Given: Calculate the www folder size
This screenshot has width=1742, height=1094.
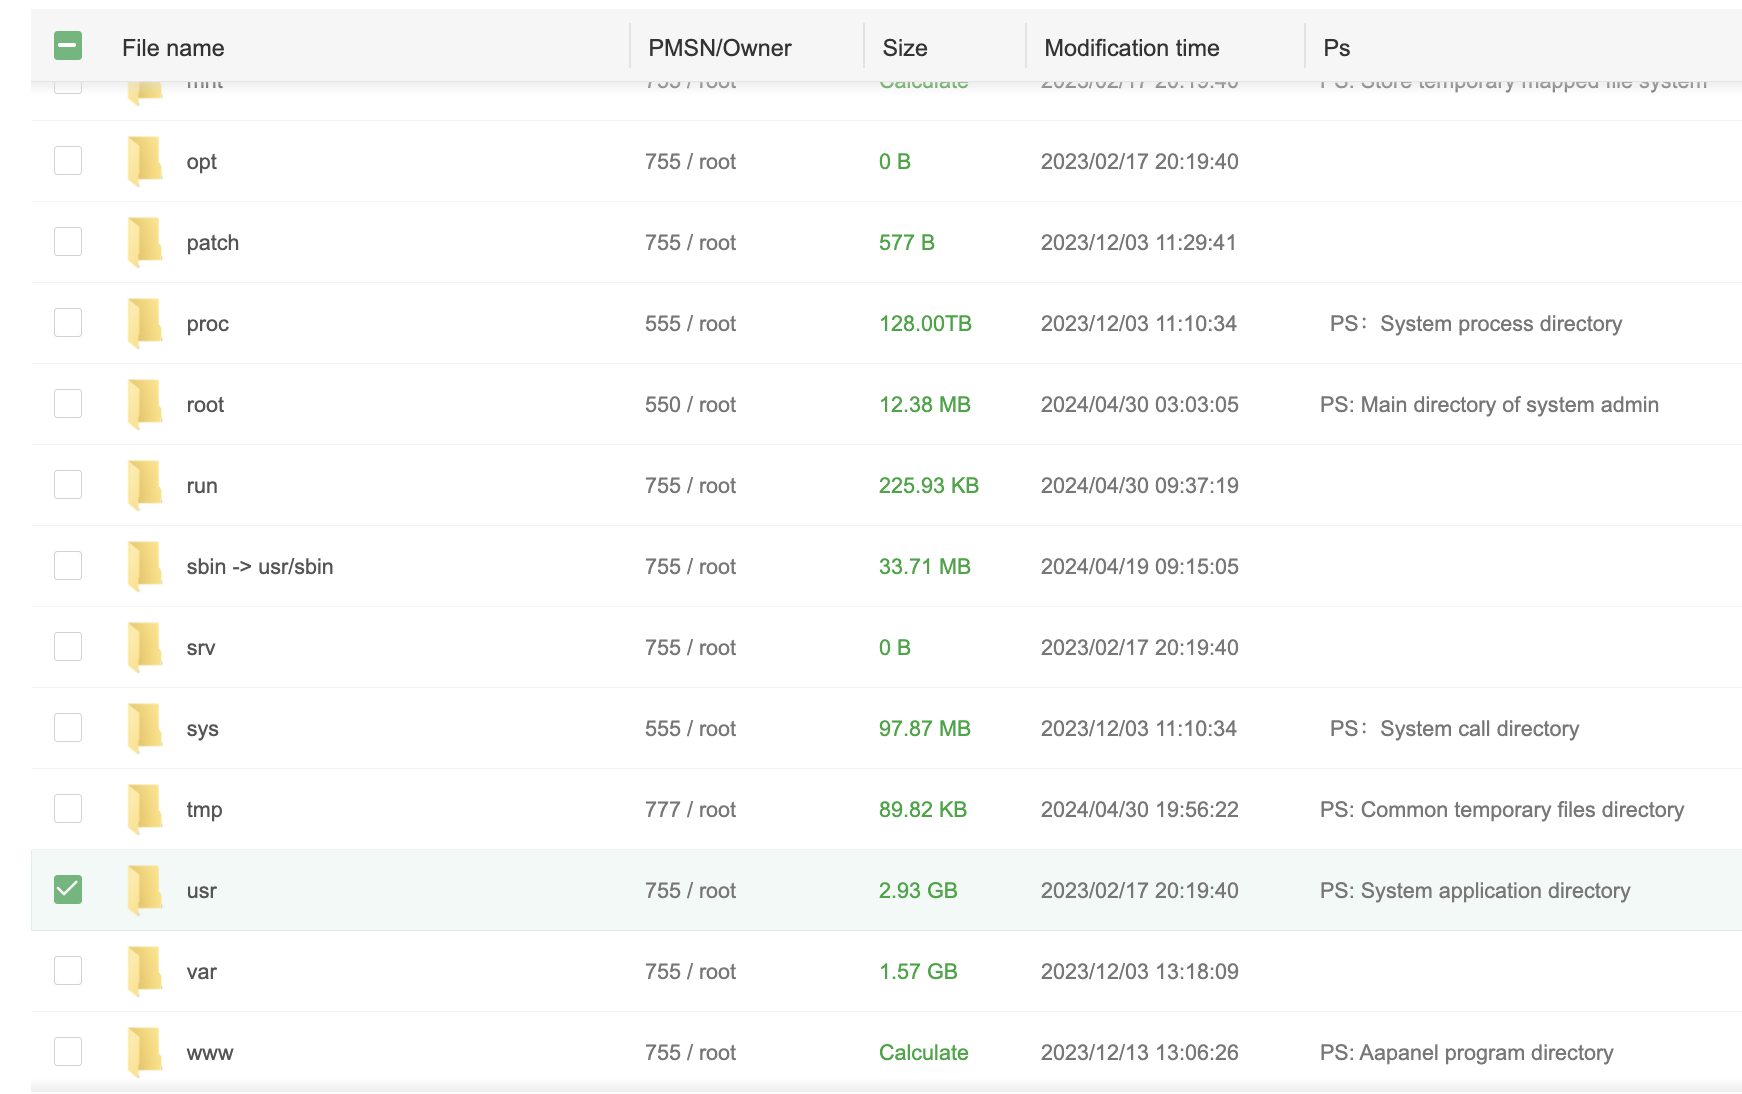Looking at the screenshot, I should tap(923, 1053).
